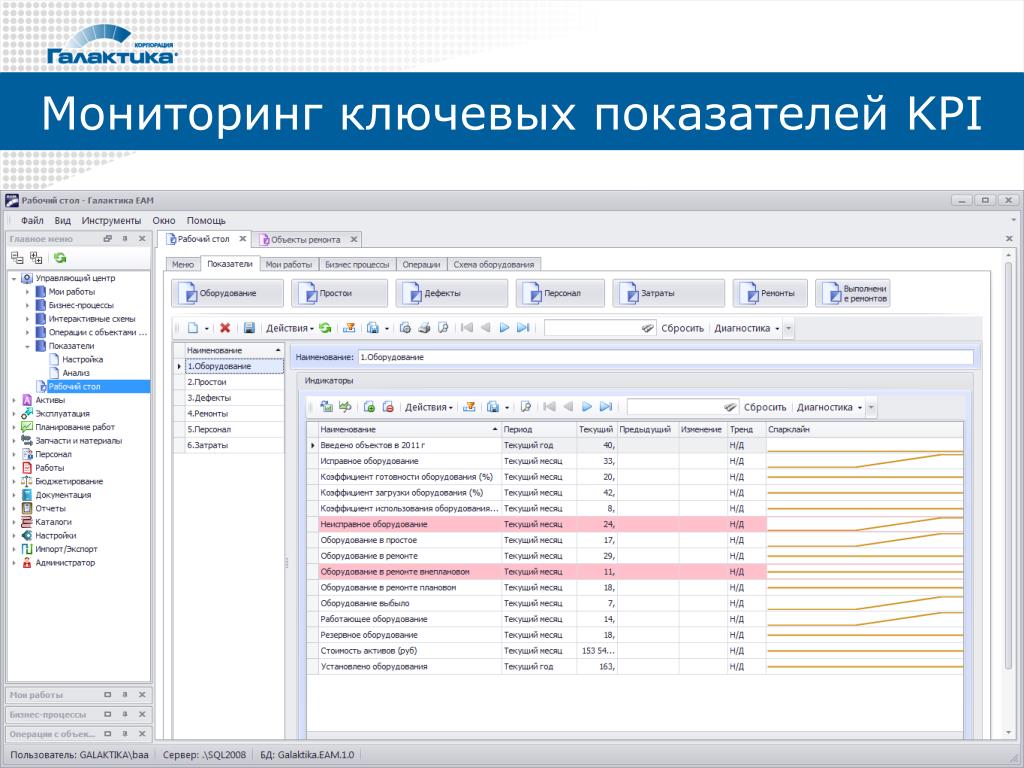Click remove indicator red minus icon

(x=388, y=407)
